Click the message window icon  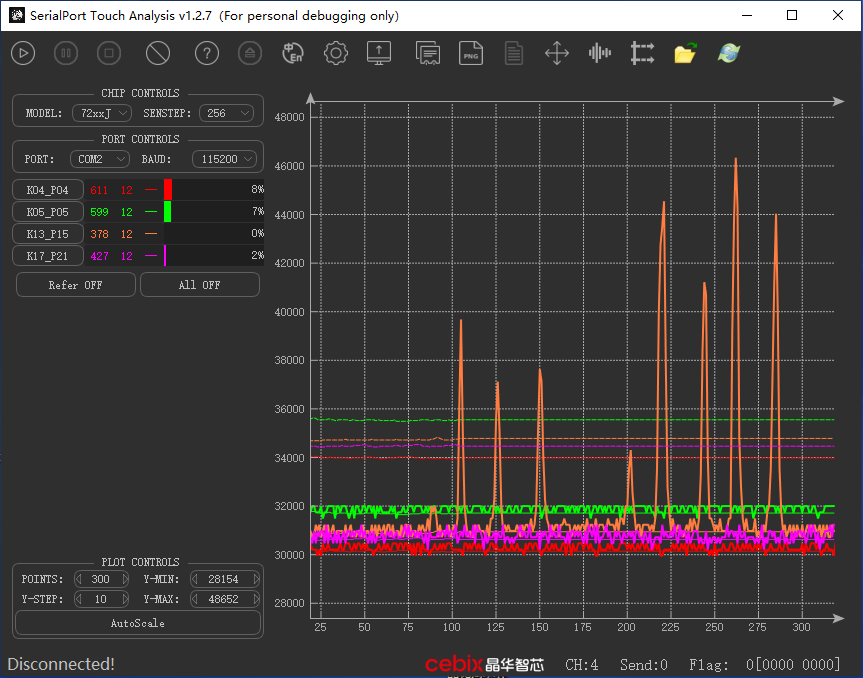point(428,53)
